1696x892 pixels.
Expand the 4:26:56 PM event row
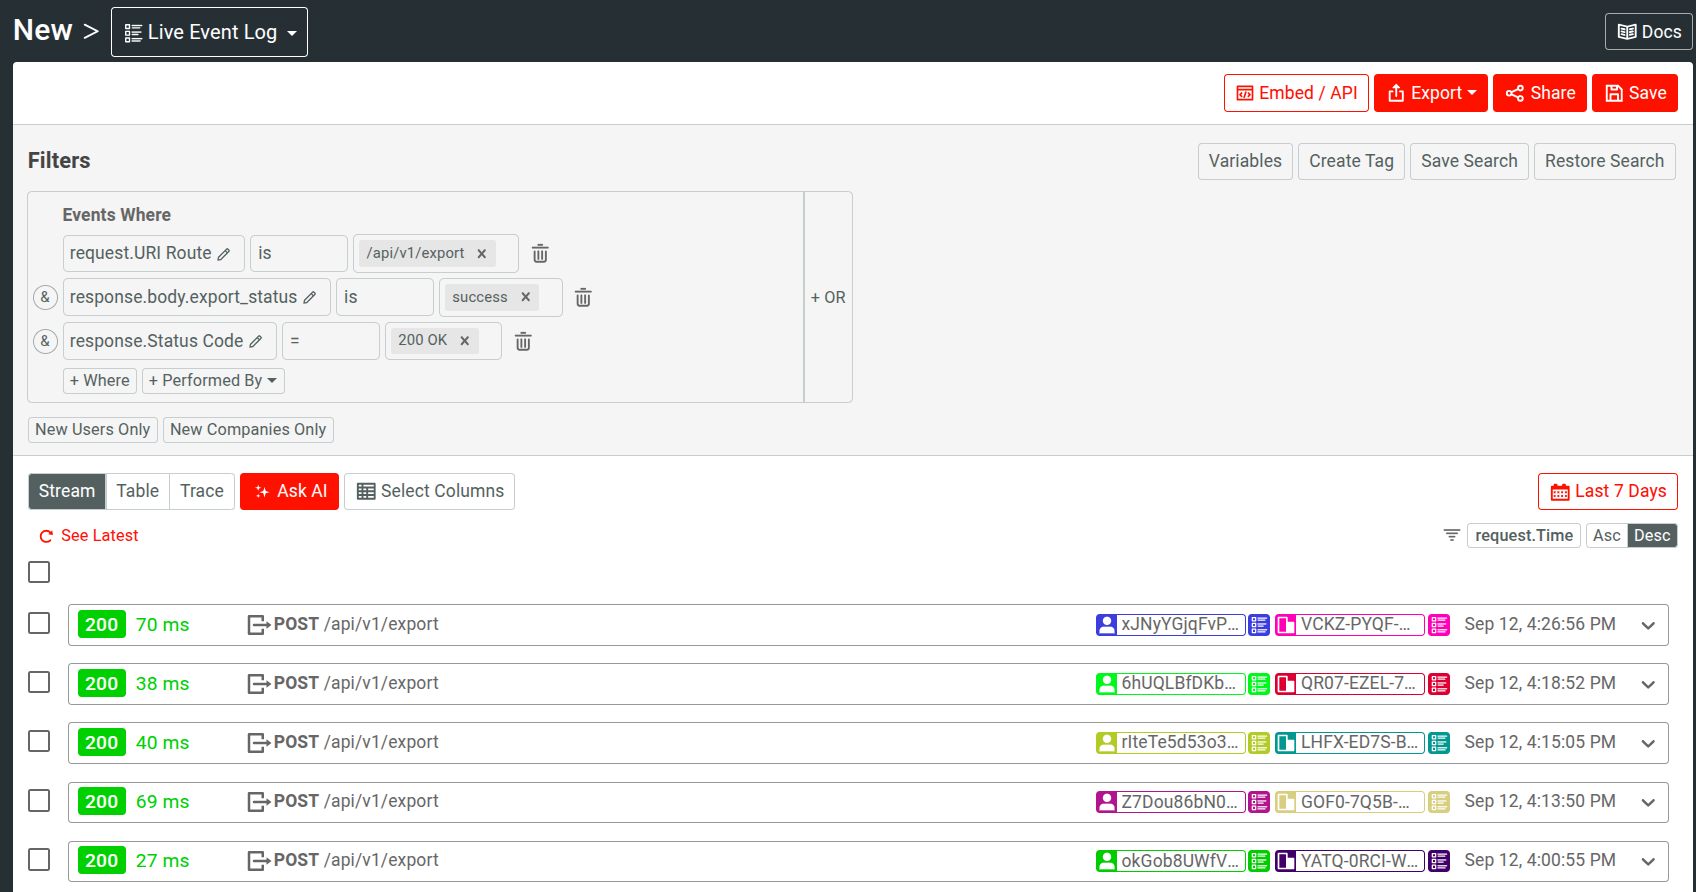coord(1648,626)
